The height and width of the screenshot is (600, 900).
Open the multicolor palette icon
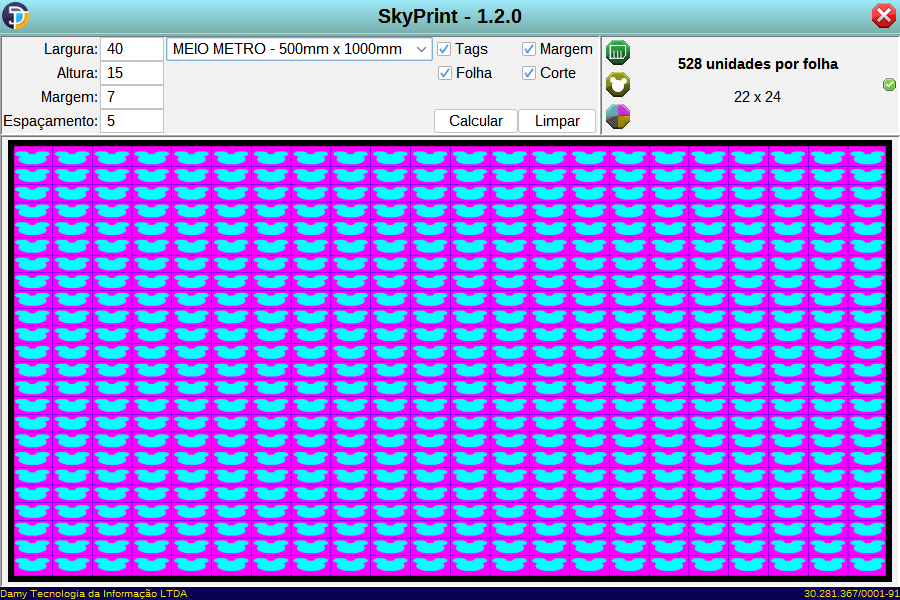[x=618, y=117]
